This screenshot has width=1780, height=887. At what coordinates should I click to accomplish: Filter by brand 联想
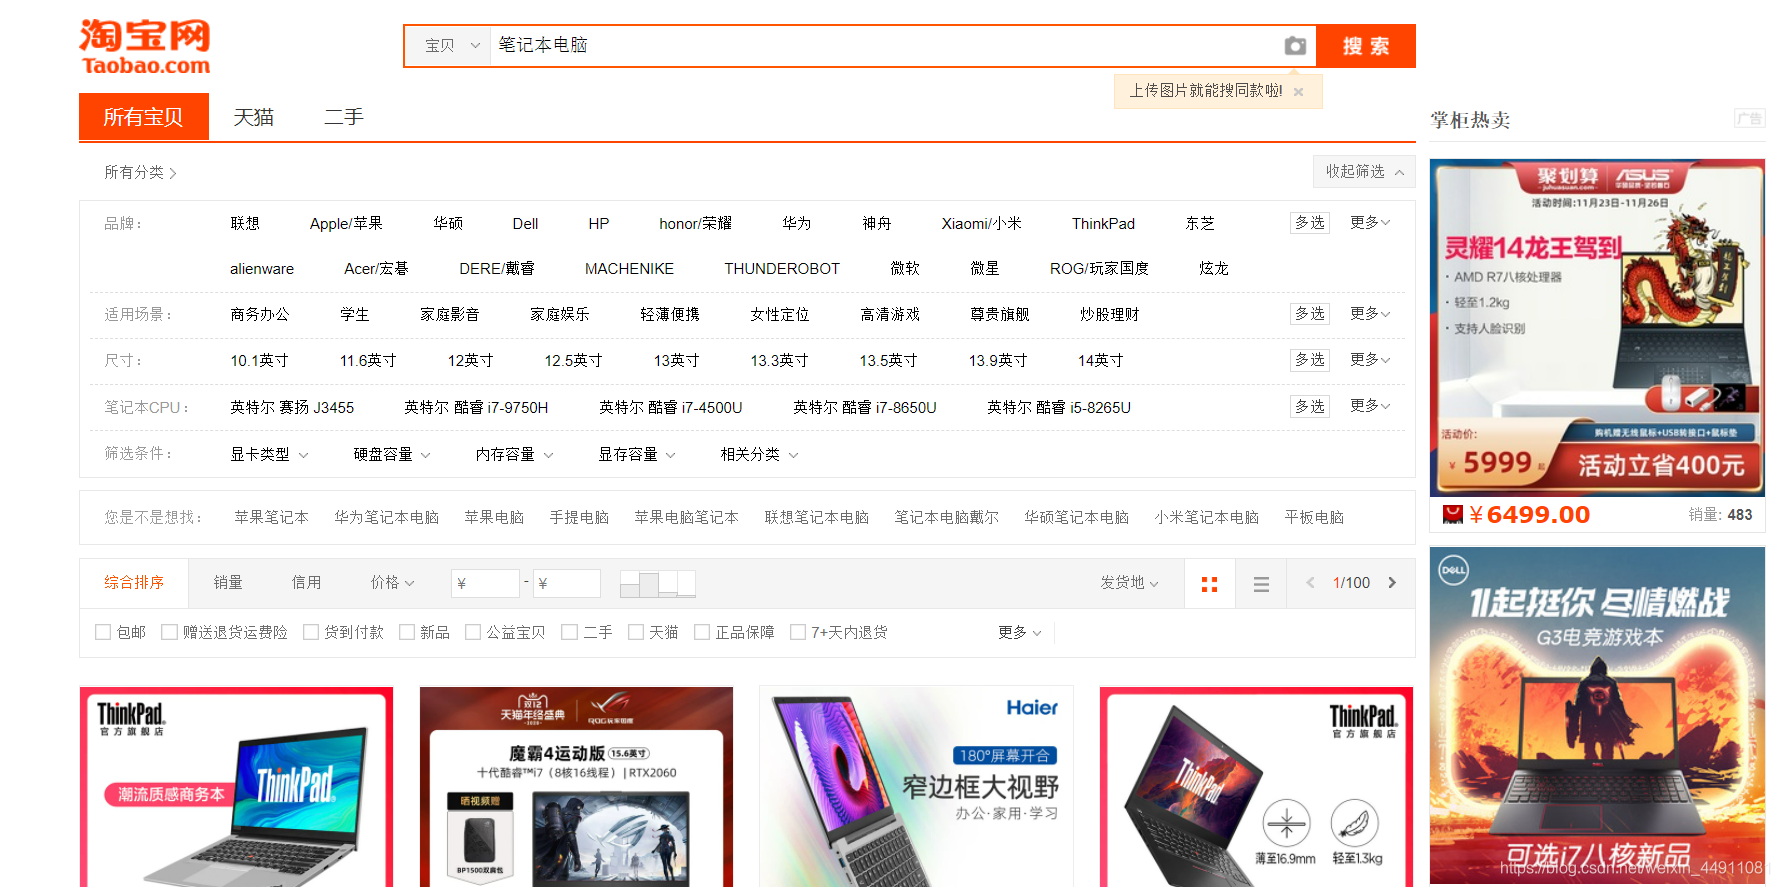tap(245, 224)
